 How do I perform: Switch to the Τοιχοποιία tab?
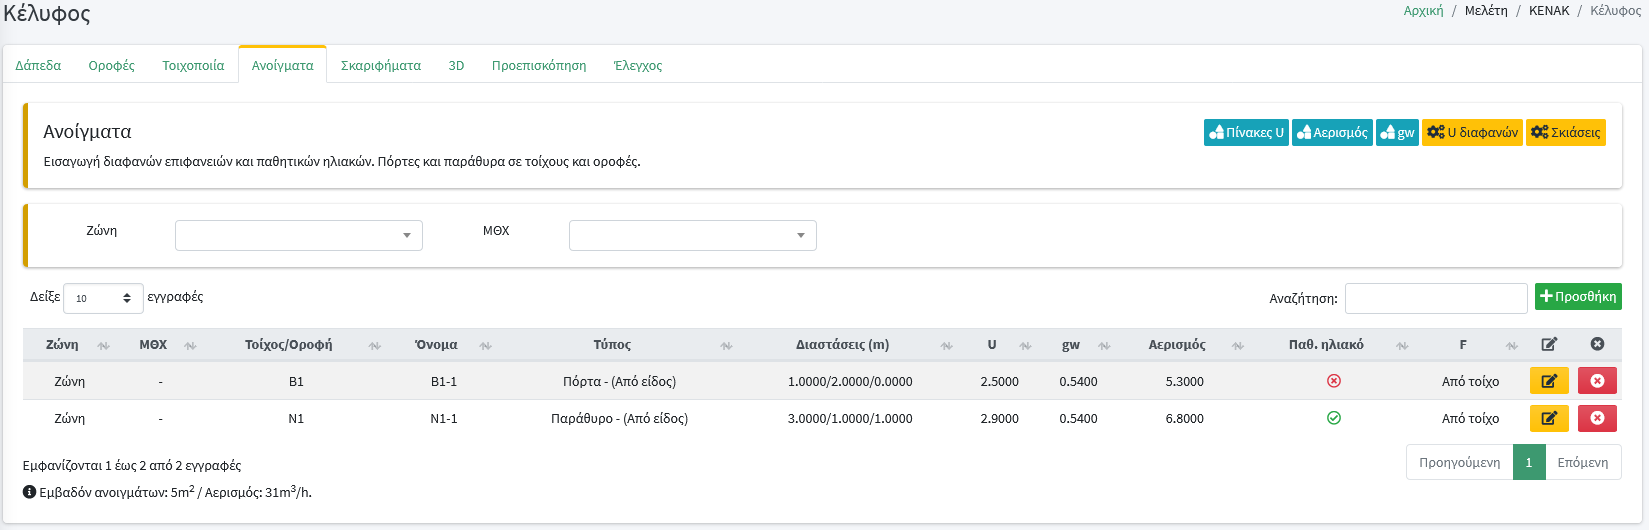[193, 65]
